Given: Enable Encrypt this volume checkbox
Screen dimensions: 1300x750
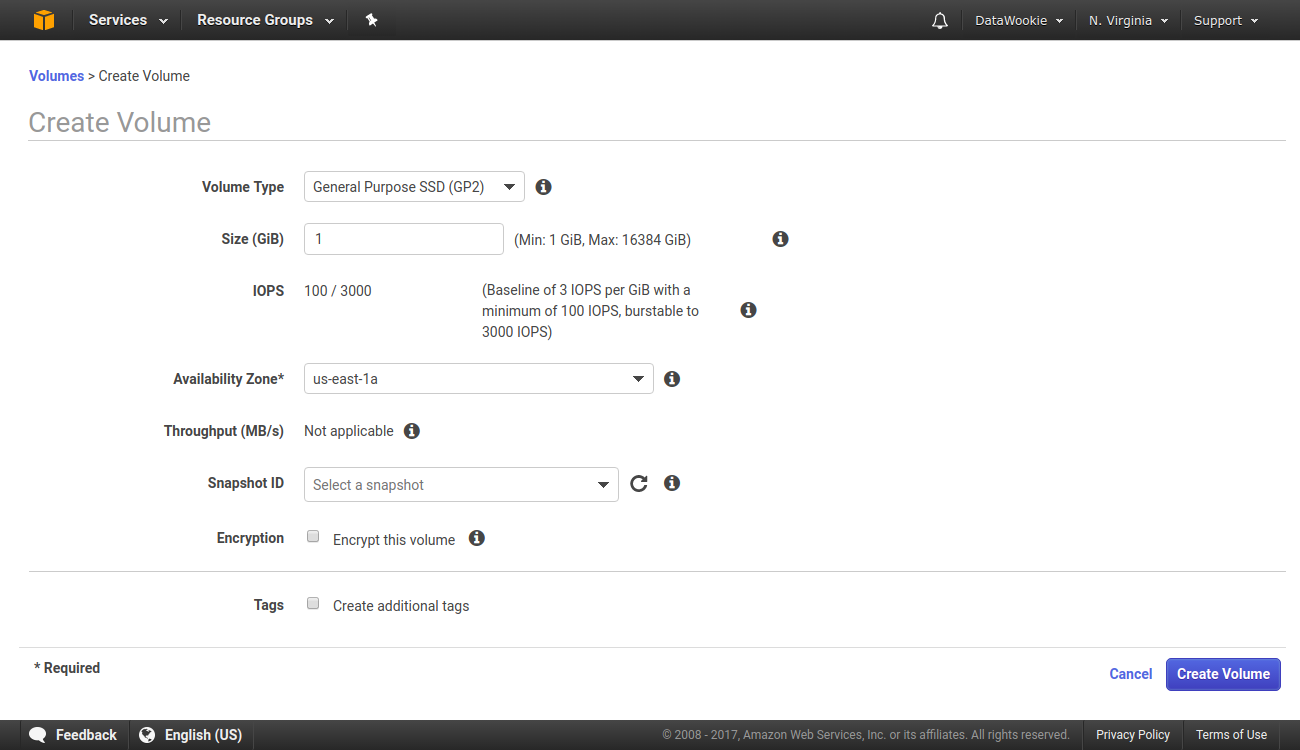Looking at the screenshot, I should pyautogui.click(x=313, y=537).
